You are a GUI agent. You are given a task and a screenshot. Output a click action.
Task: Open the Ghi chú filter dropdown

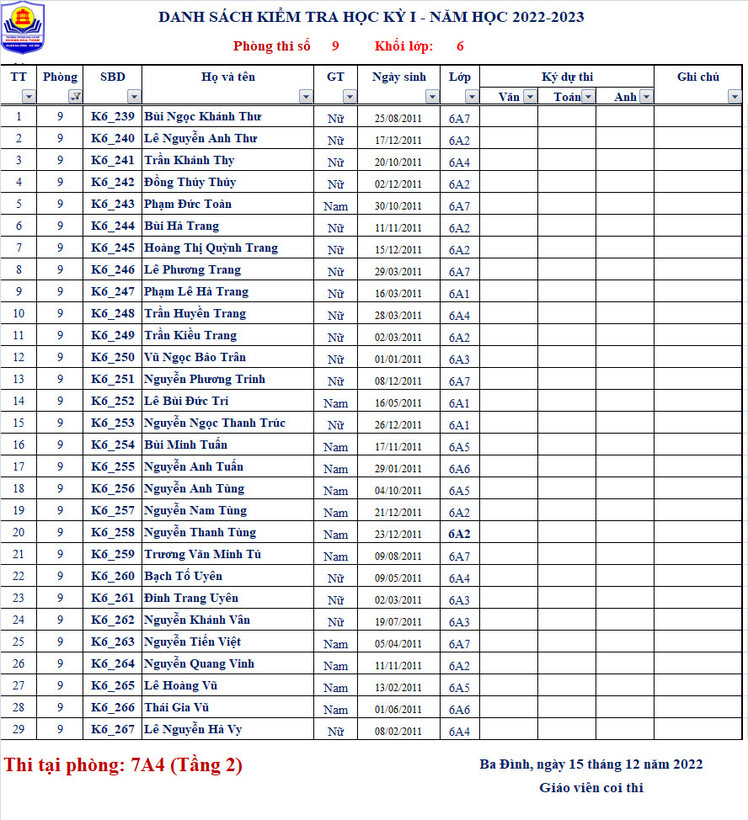point(734,96)
